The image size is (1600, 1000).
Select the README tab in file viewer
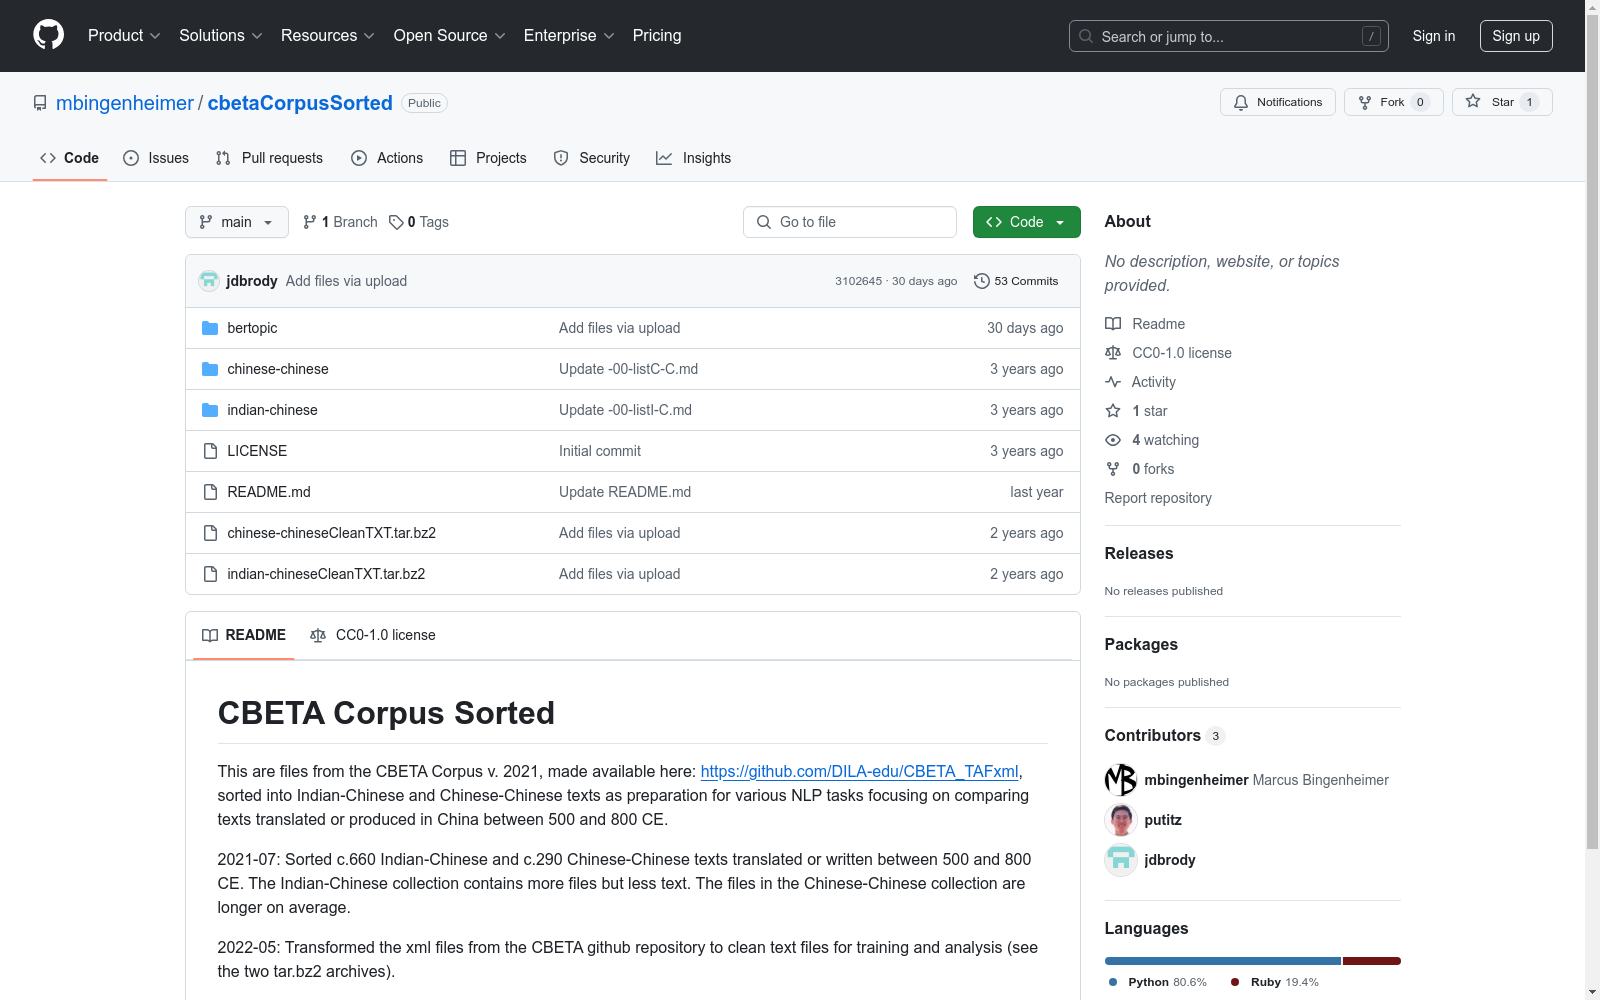click(x=244, y=635)
